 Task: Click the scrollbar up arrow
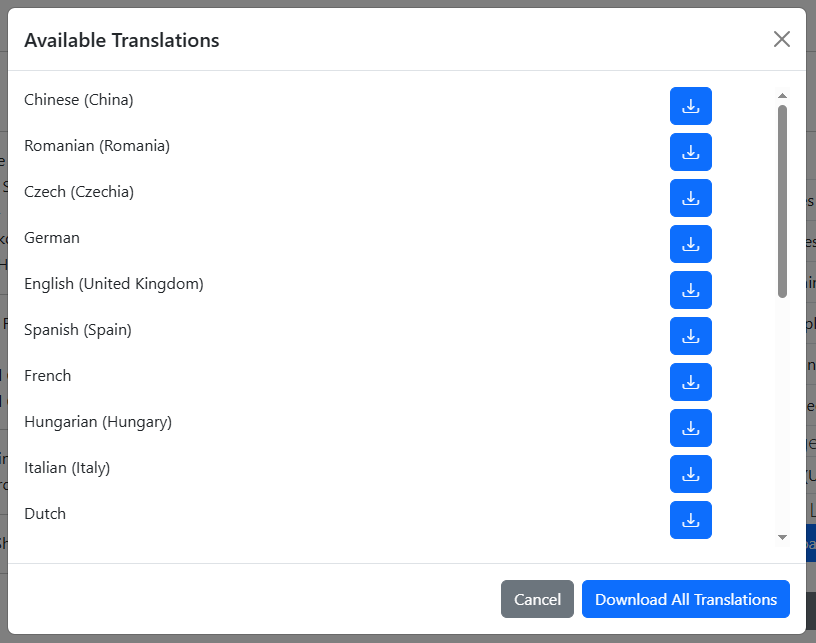tap(782, 96)
